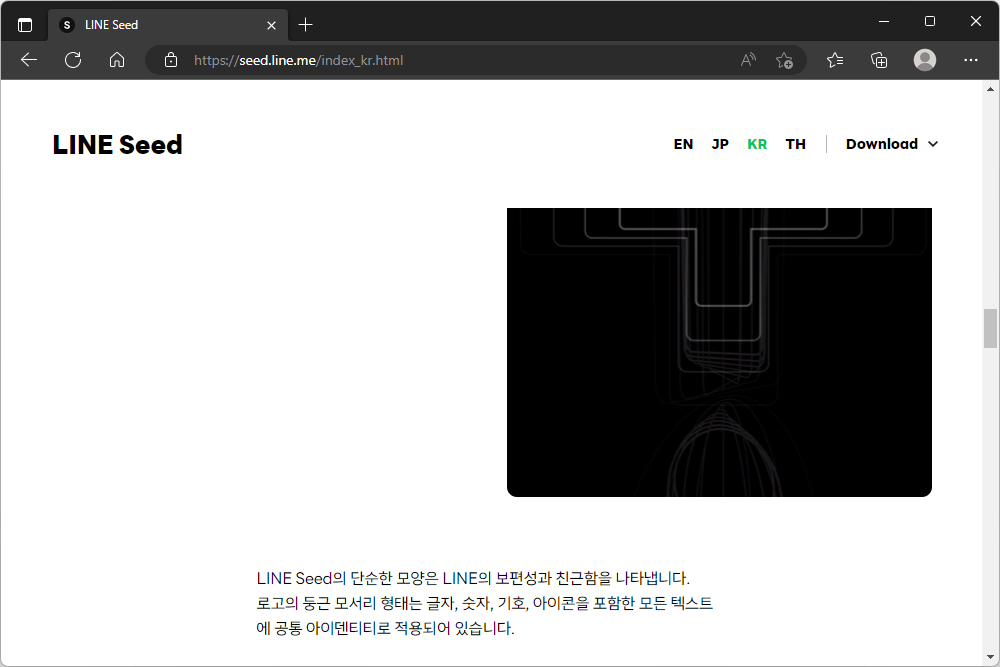Refresh the page
1000x667 pixels.
(73, 60)
